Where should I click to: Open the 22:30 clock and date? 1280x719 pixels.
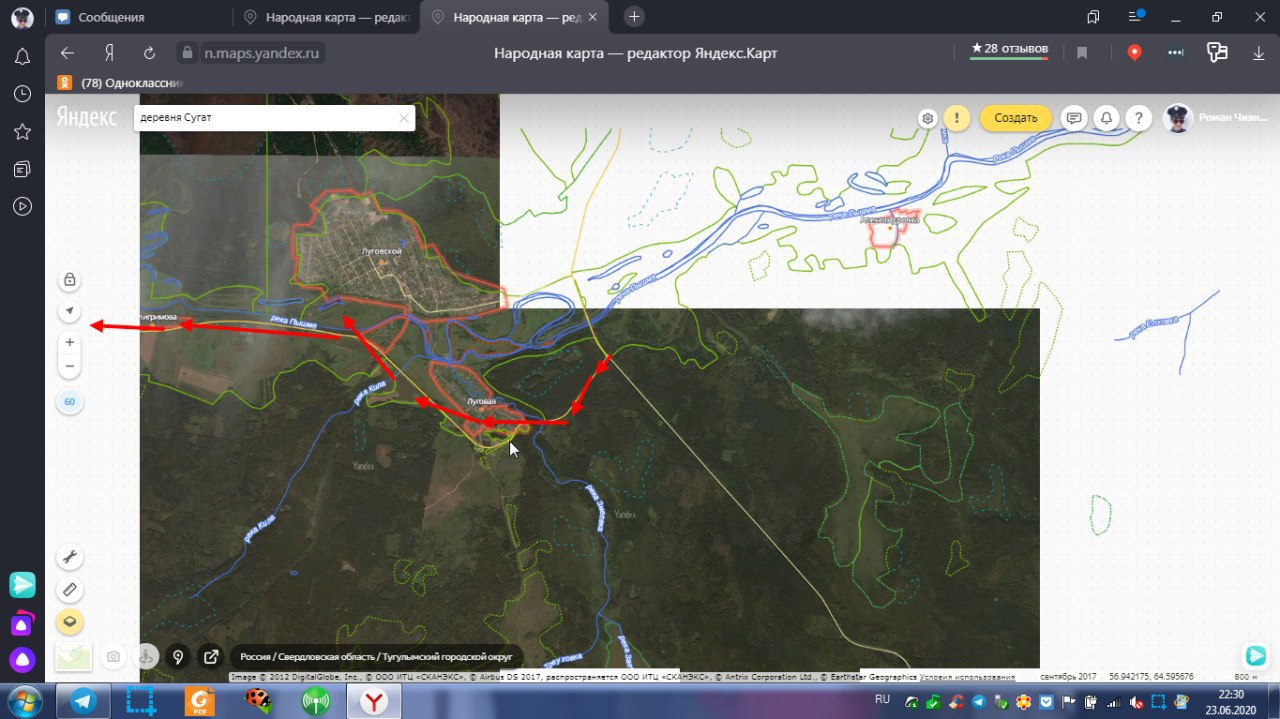(1231, 701)
